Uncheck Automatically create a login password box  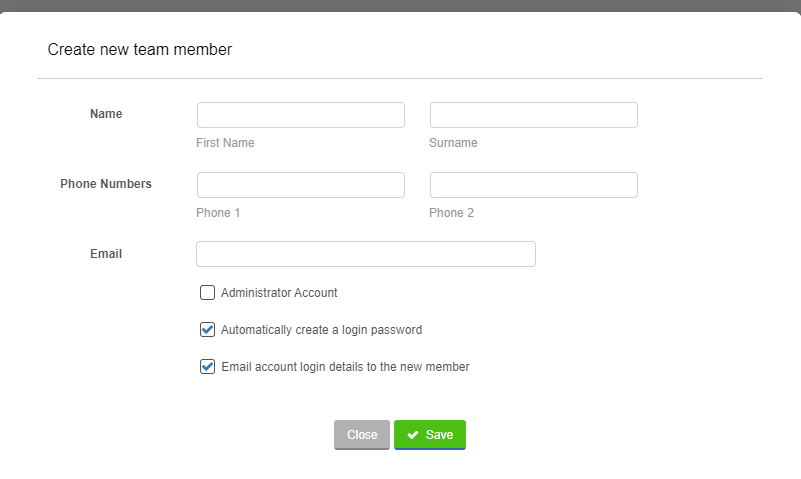pyautogui.click(x=207, y=330)
